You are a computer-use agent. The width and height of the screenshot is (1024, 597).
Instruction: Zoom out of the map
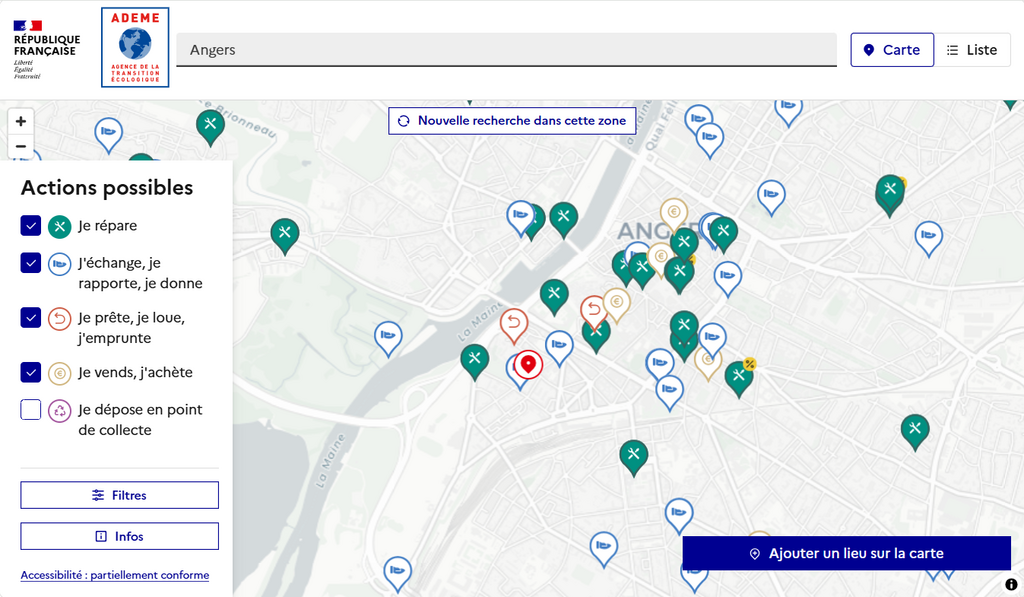20,146
